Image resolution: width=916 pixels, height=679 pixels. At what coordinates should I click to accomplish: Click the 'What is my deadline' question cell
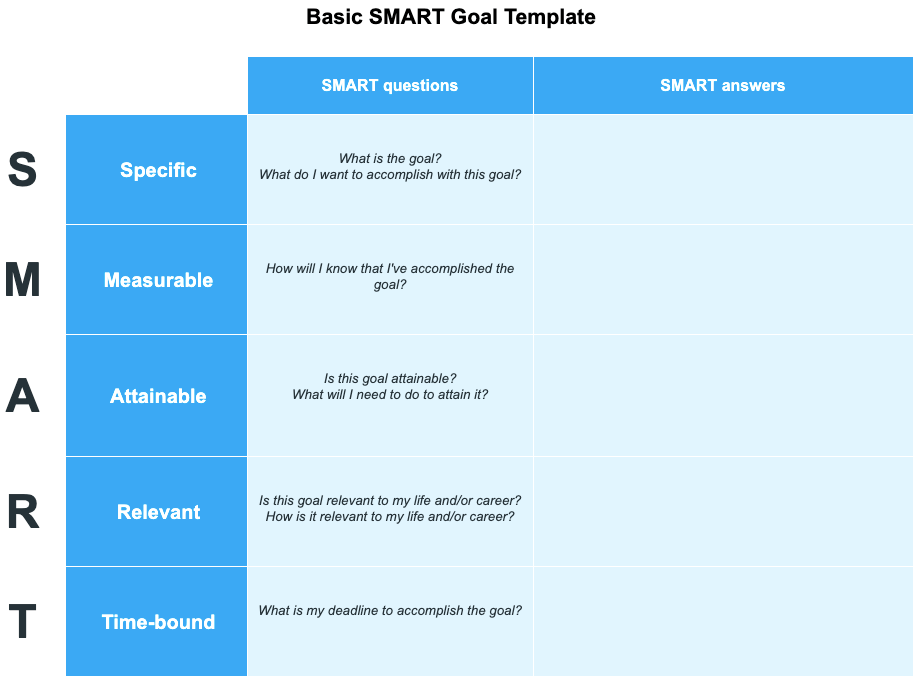tap(390, 621)
